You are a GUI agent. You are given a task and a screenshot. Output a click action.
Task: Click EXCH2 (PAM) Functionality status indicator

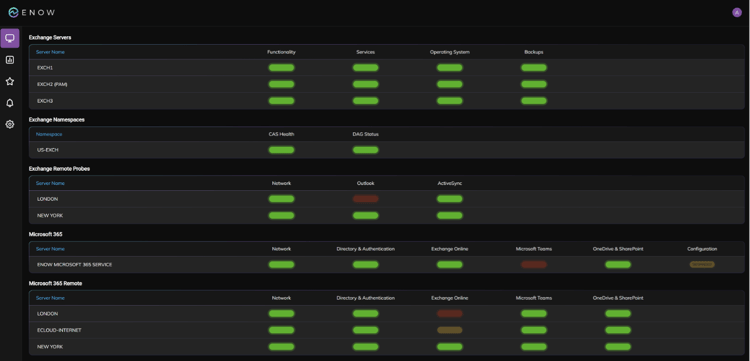[x=281, y=84]
